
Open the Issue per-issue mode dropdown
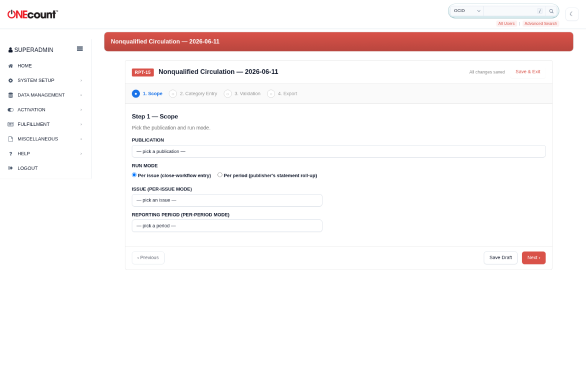227,200
